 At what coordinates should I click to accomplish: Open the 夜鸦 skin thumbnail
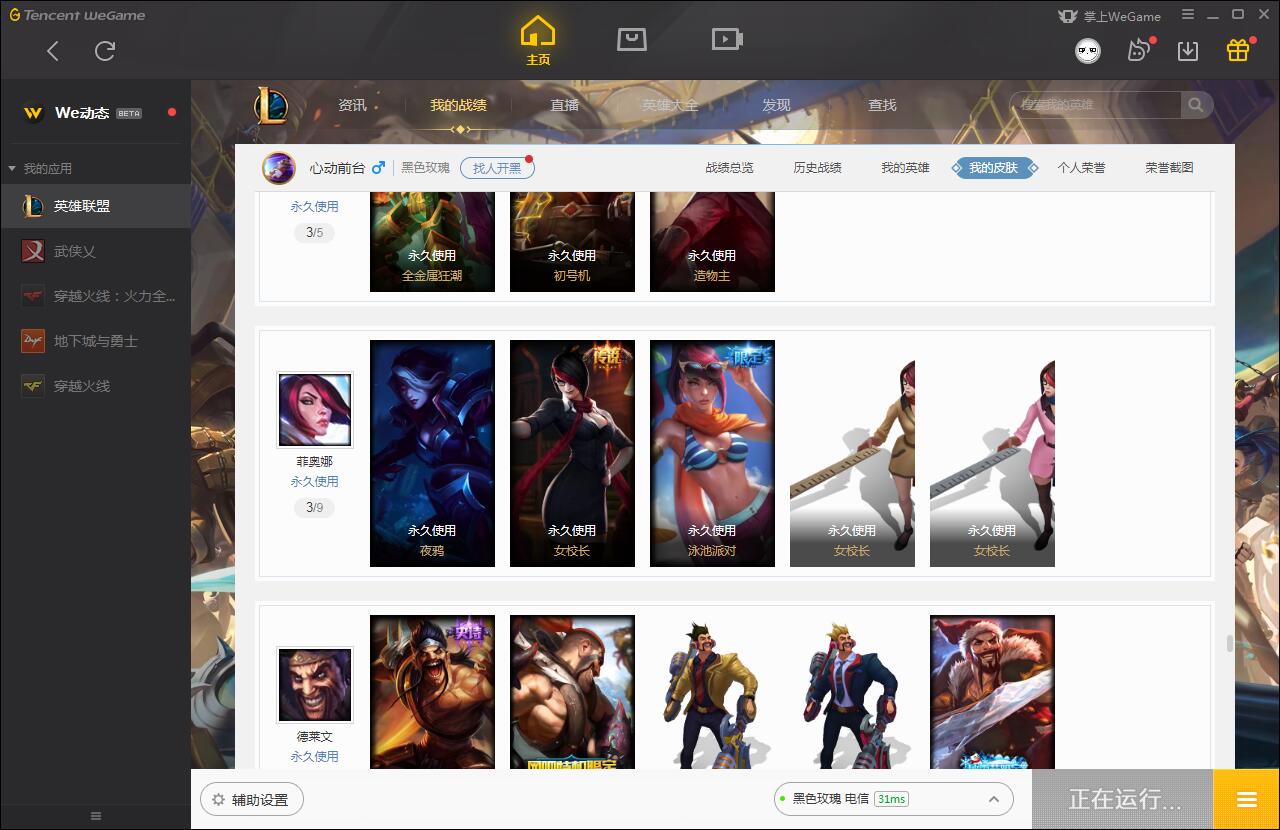[x=432, y=453]
